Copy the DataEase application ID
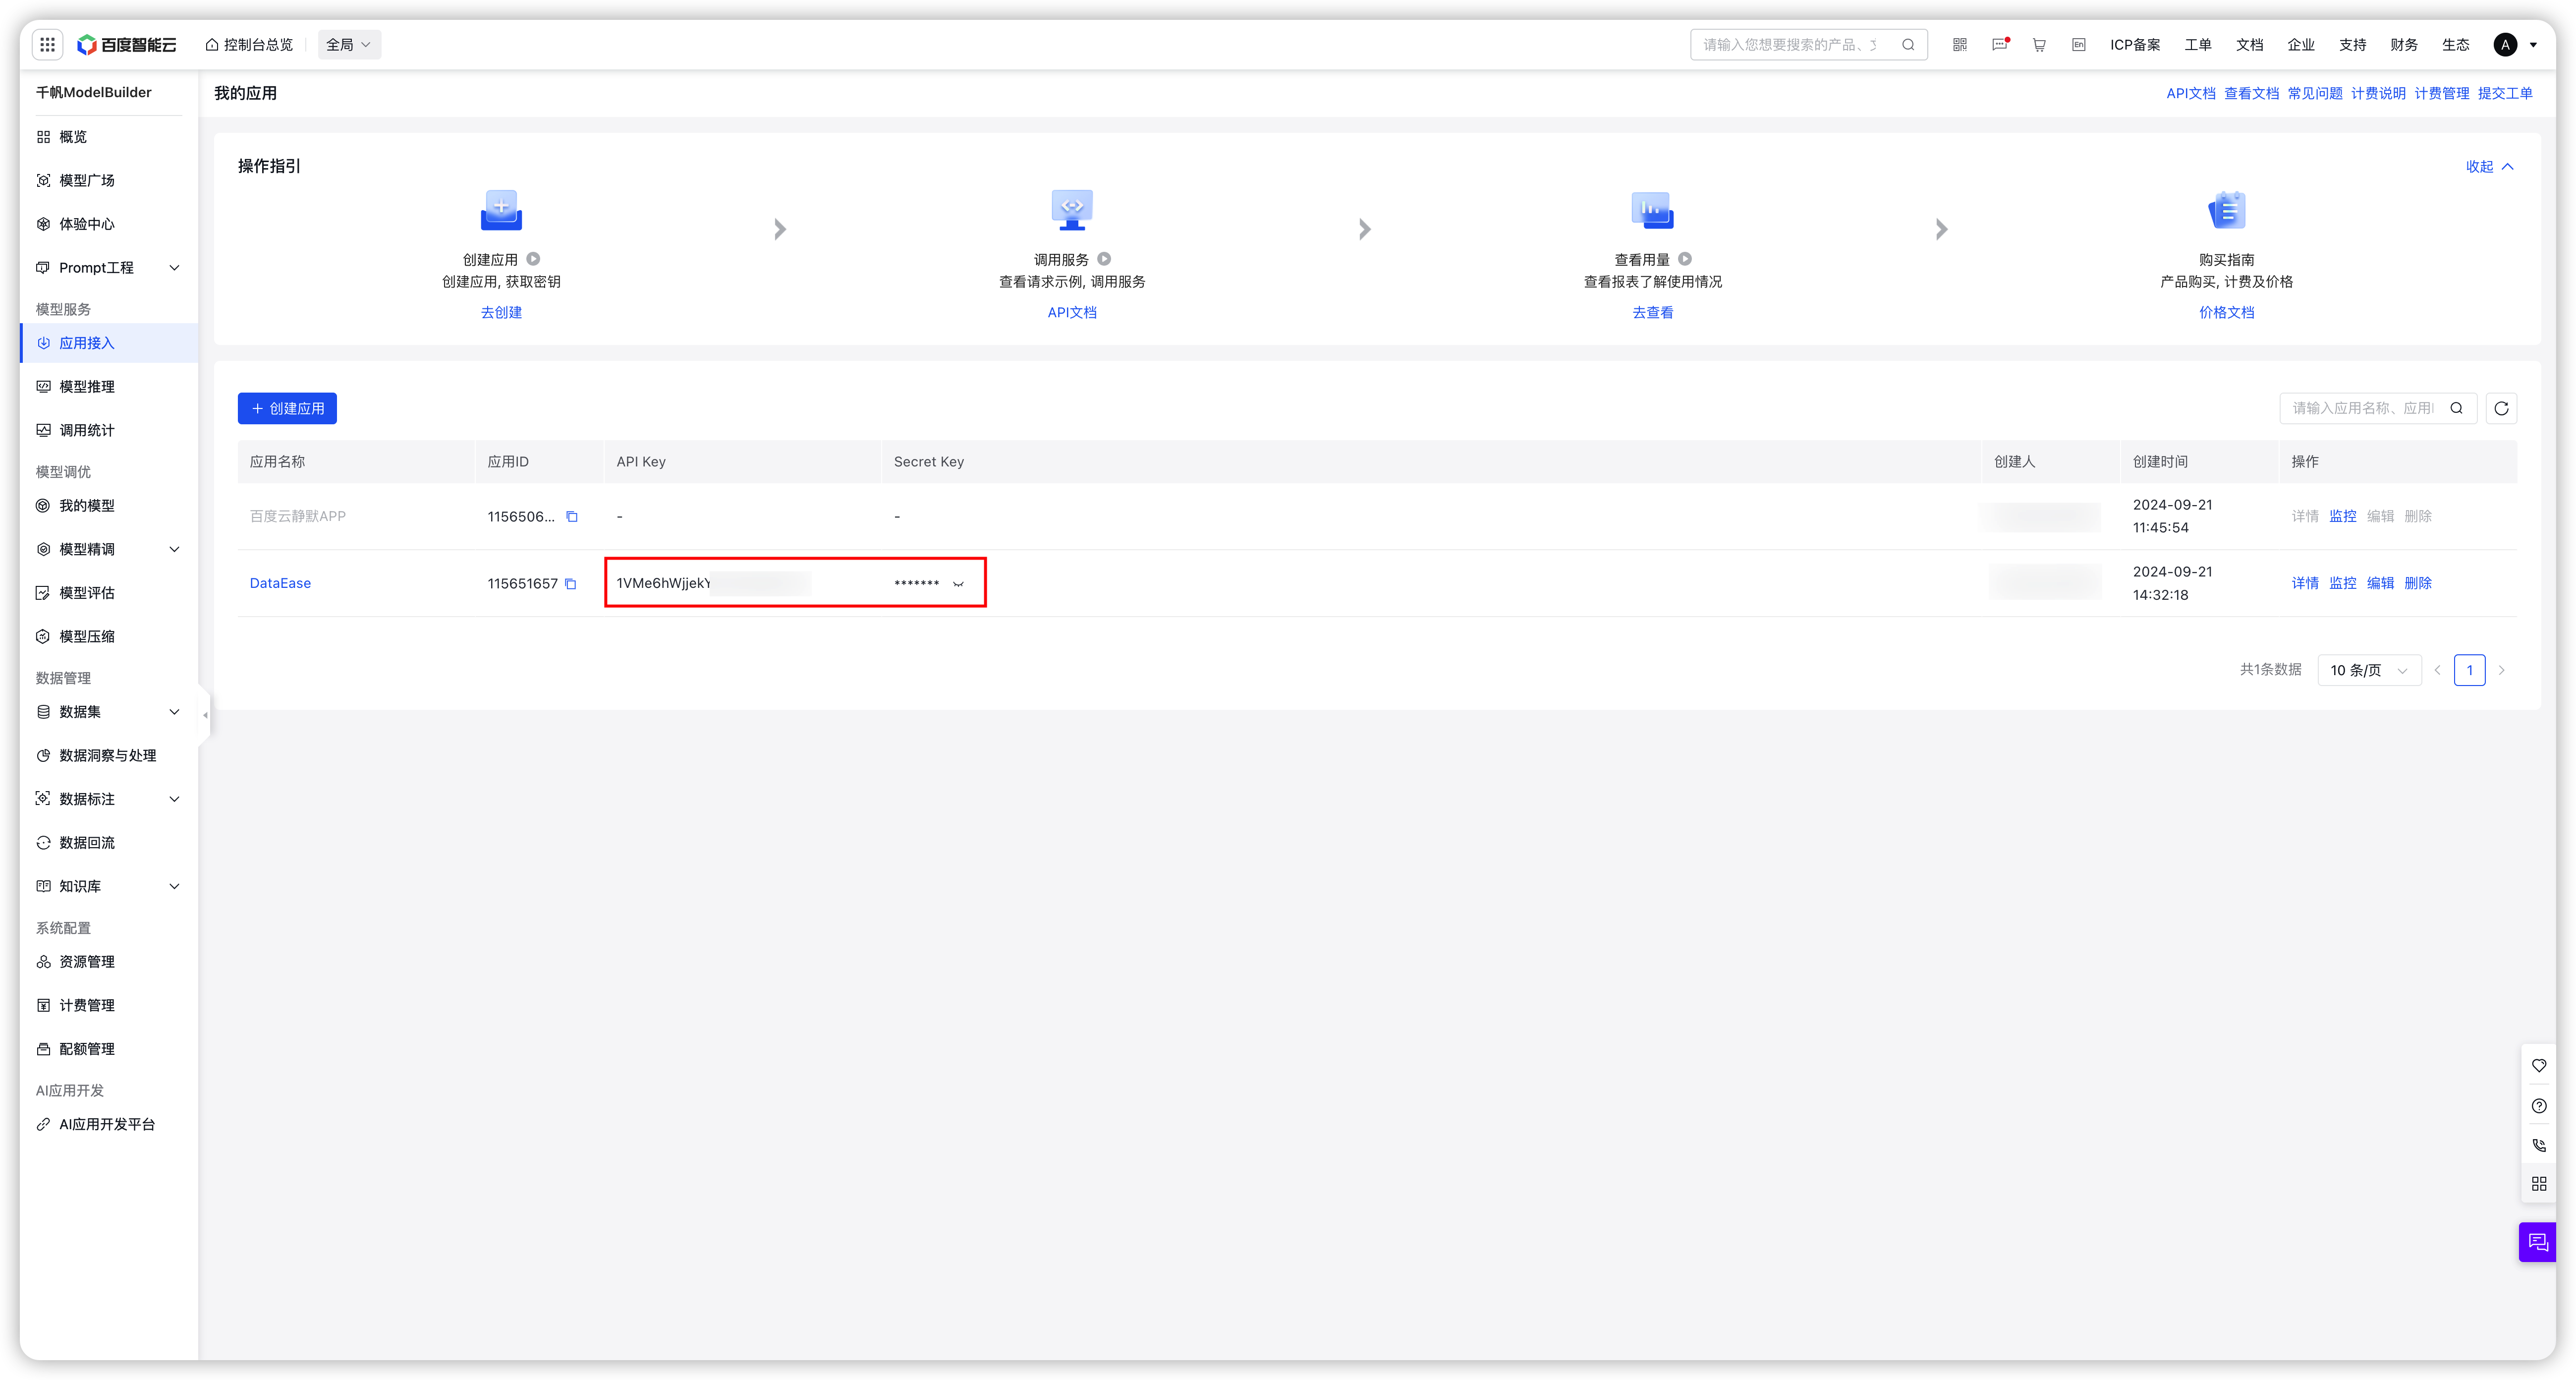 pos(571,584)
